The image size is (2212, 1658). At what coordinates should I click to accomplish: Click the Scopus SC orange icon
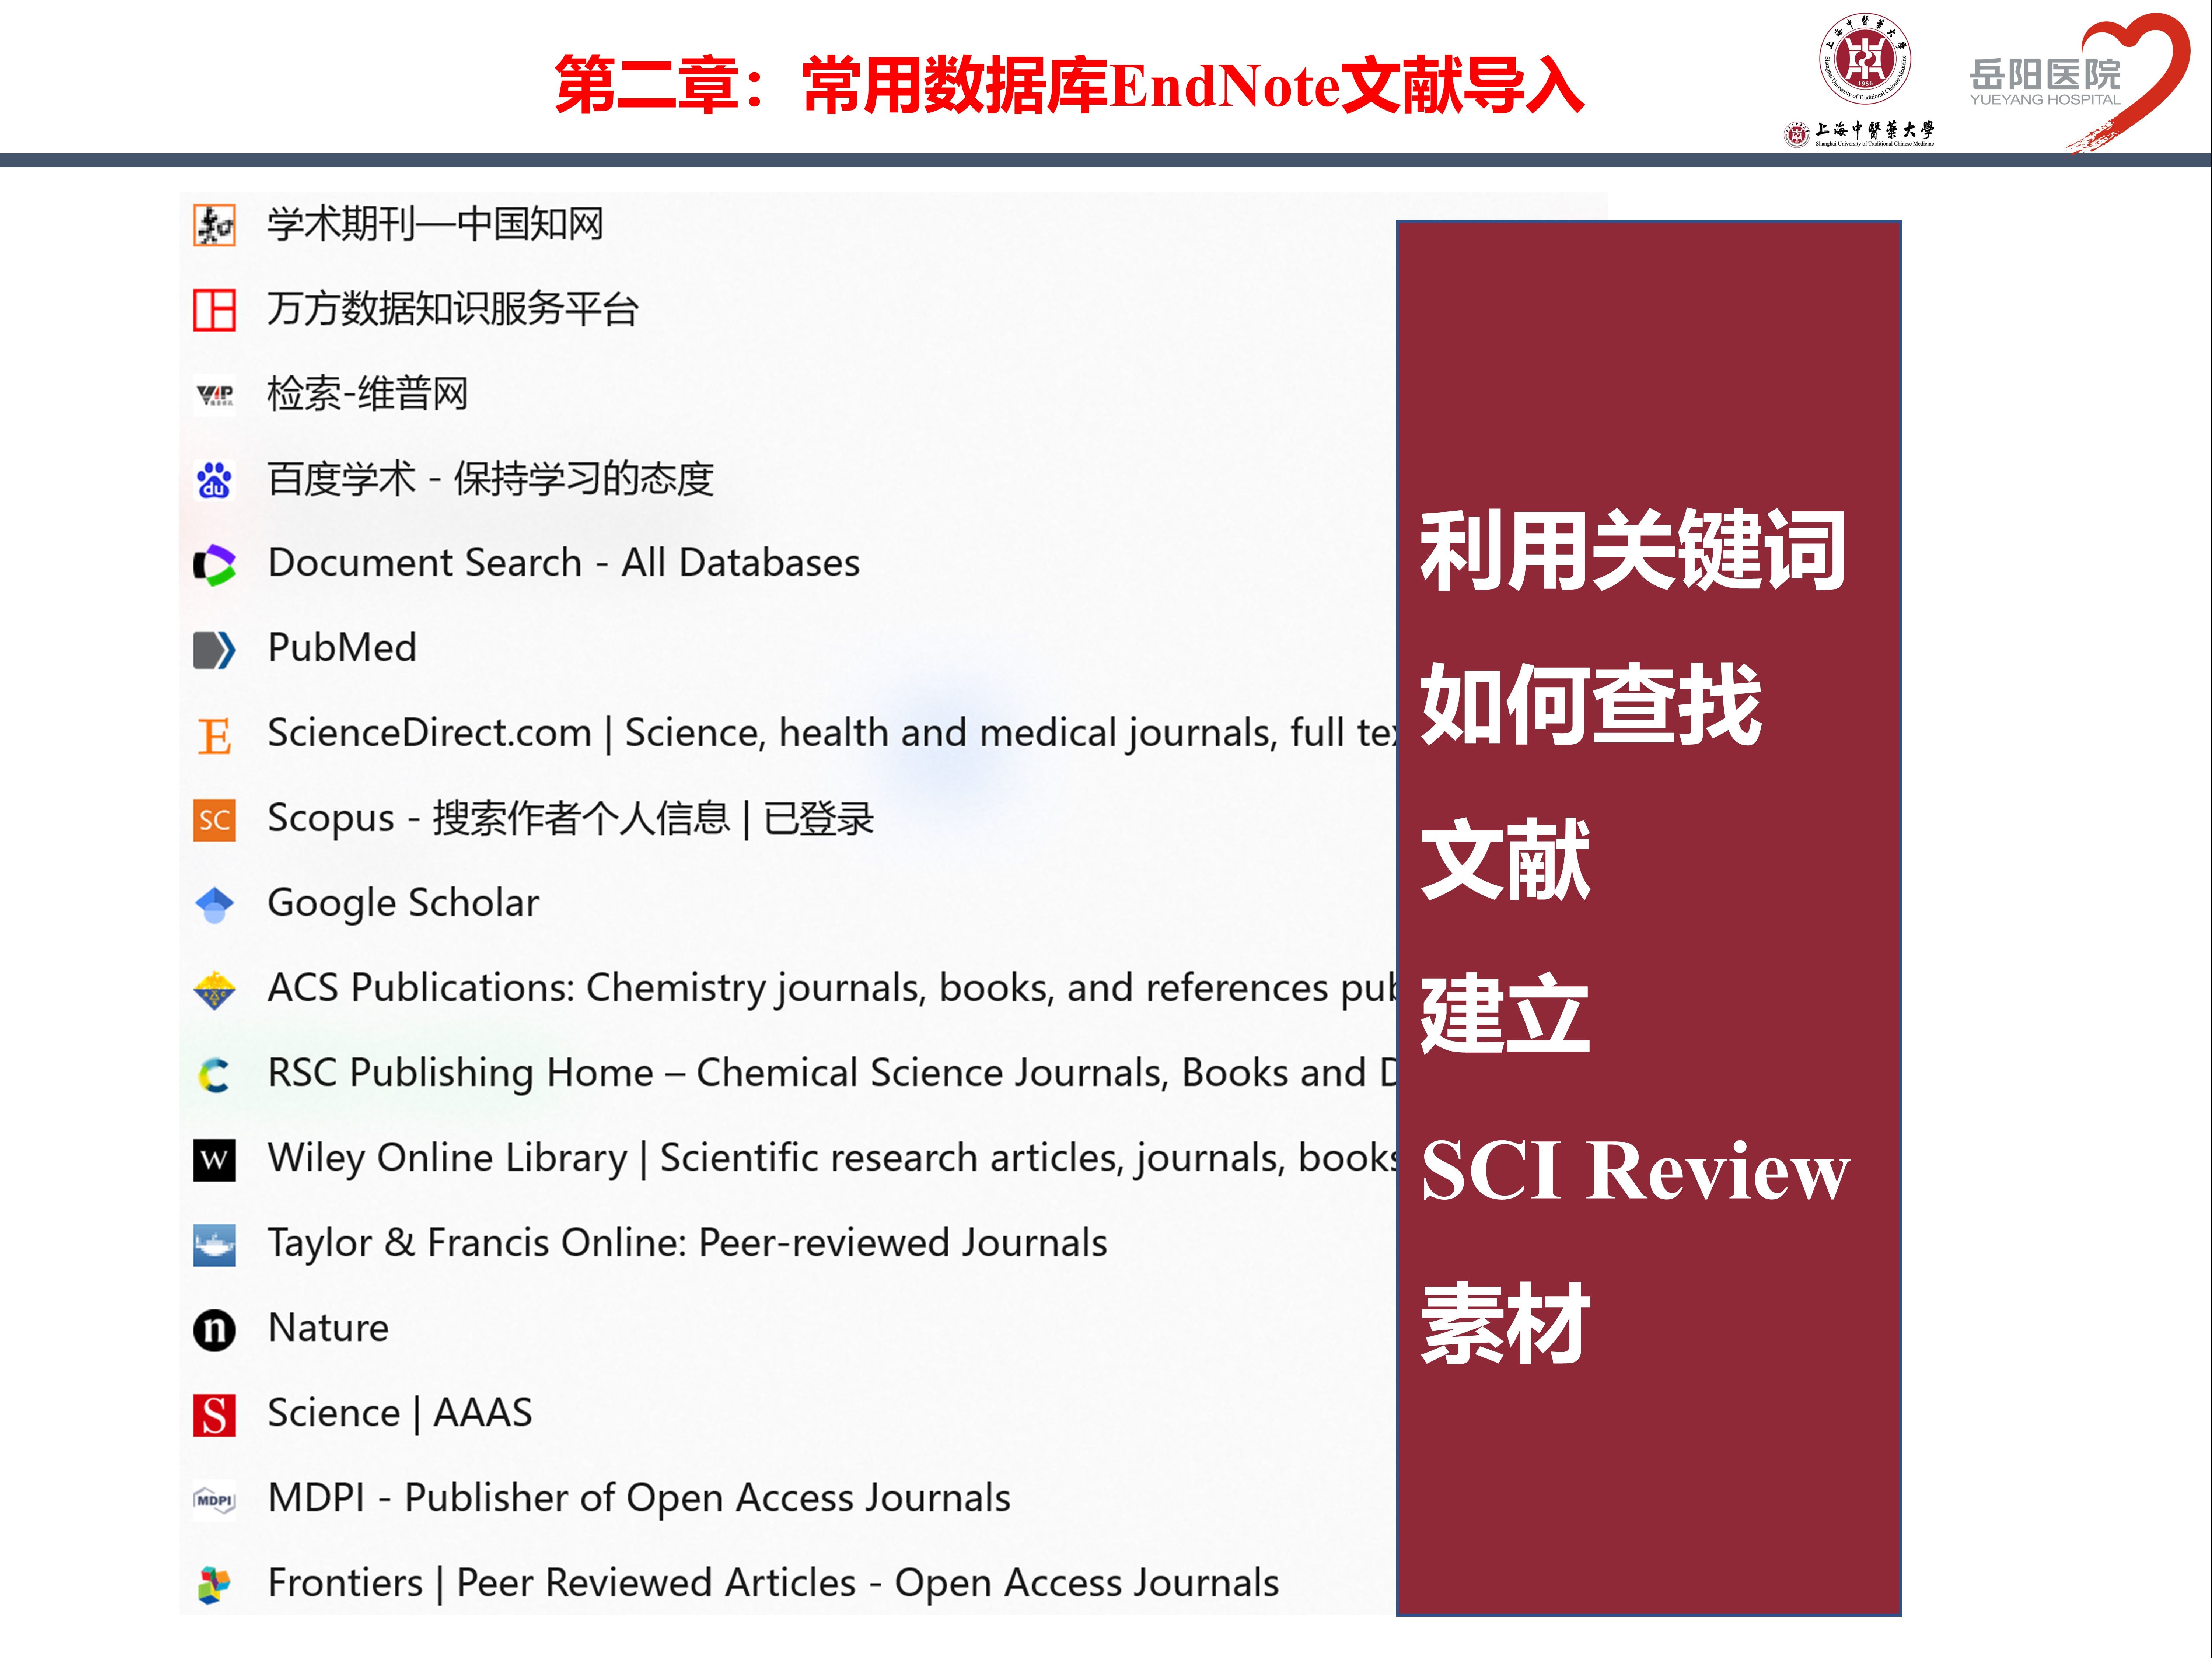(x=214, y=820)
